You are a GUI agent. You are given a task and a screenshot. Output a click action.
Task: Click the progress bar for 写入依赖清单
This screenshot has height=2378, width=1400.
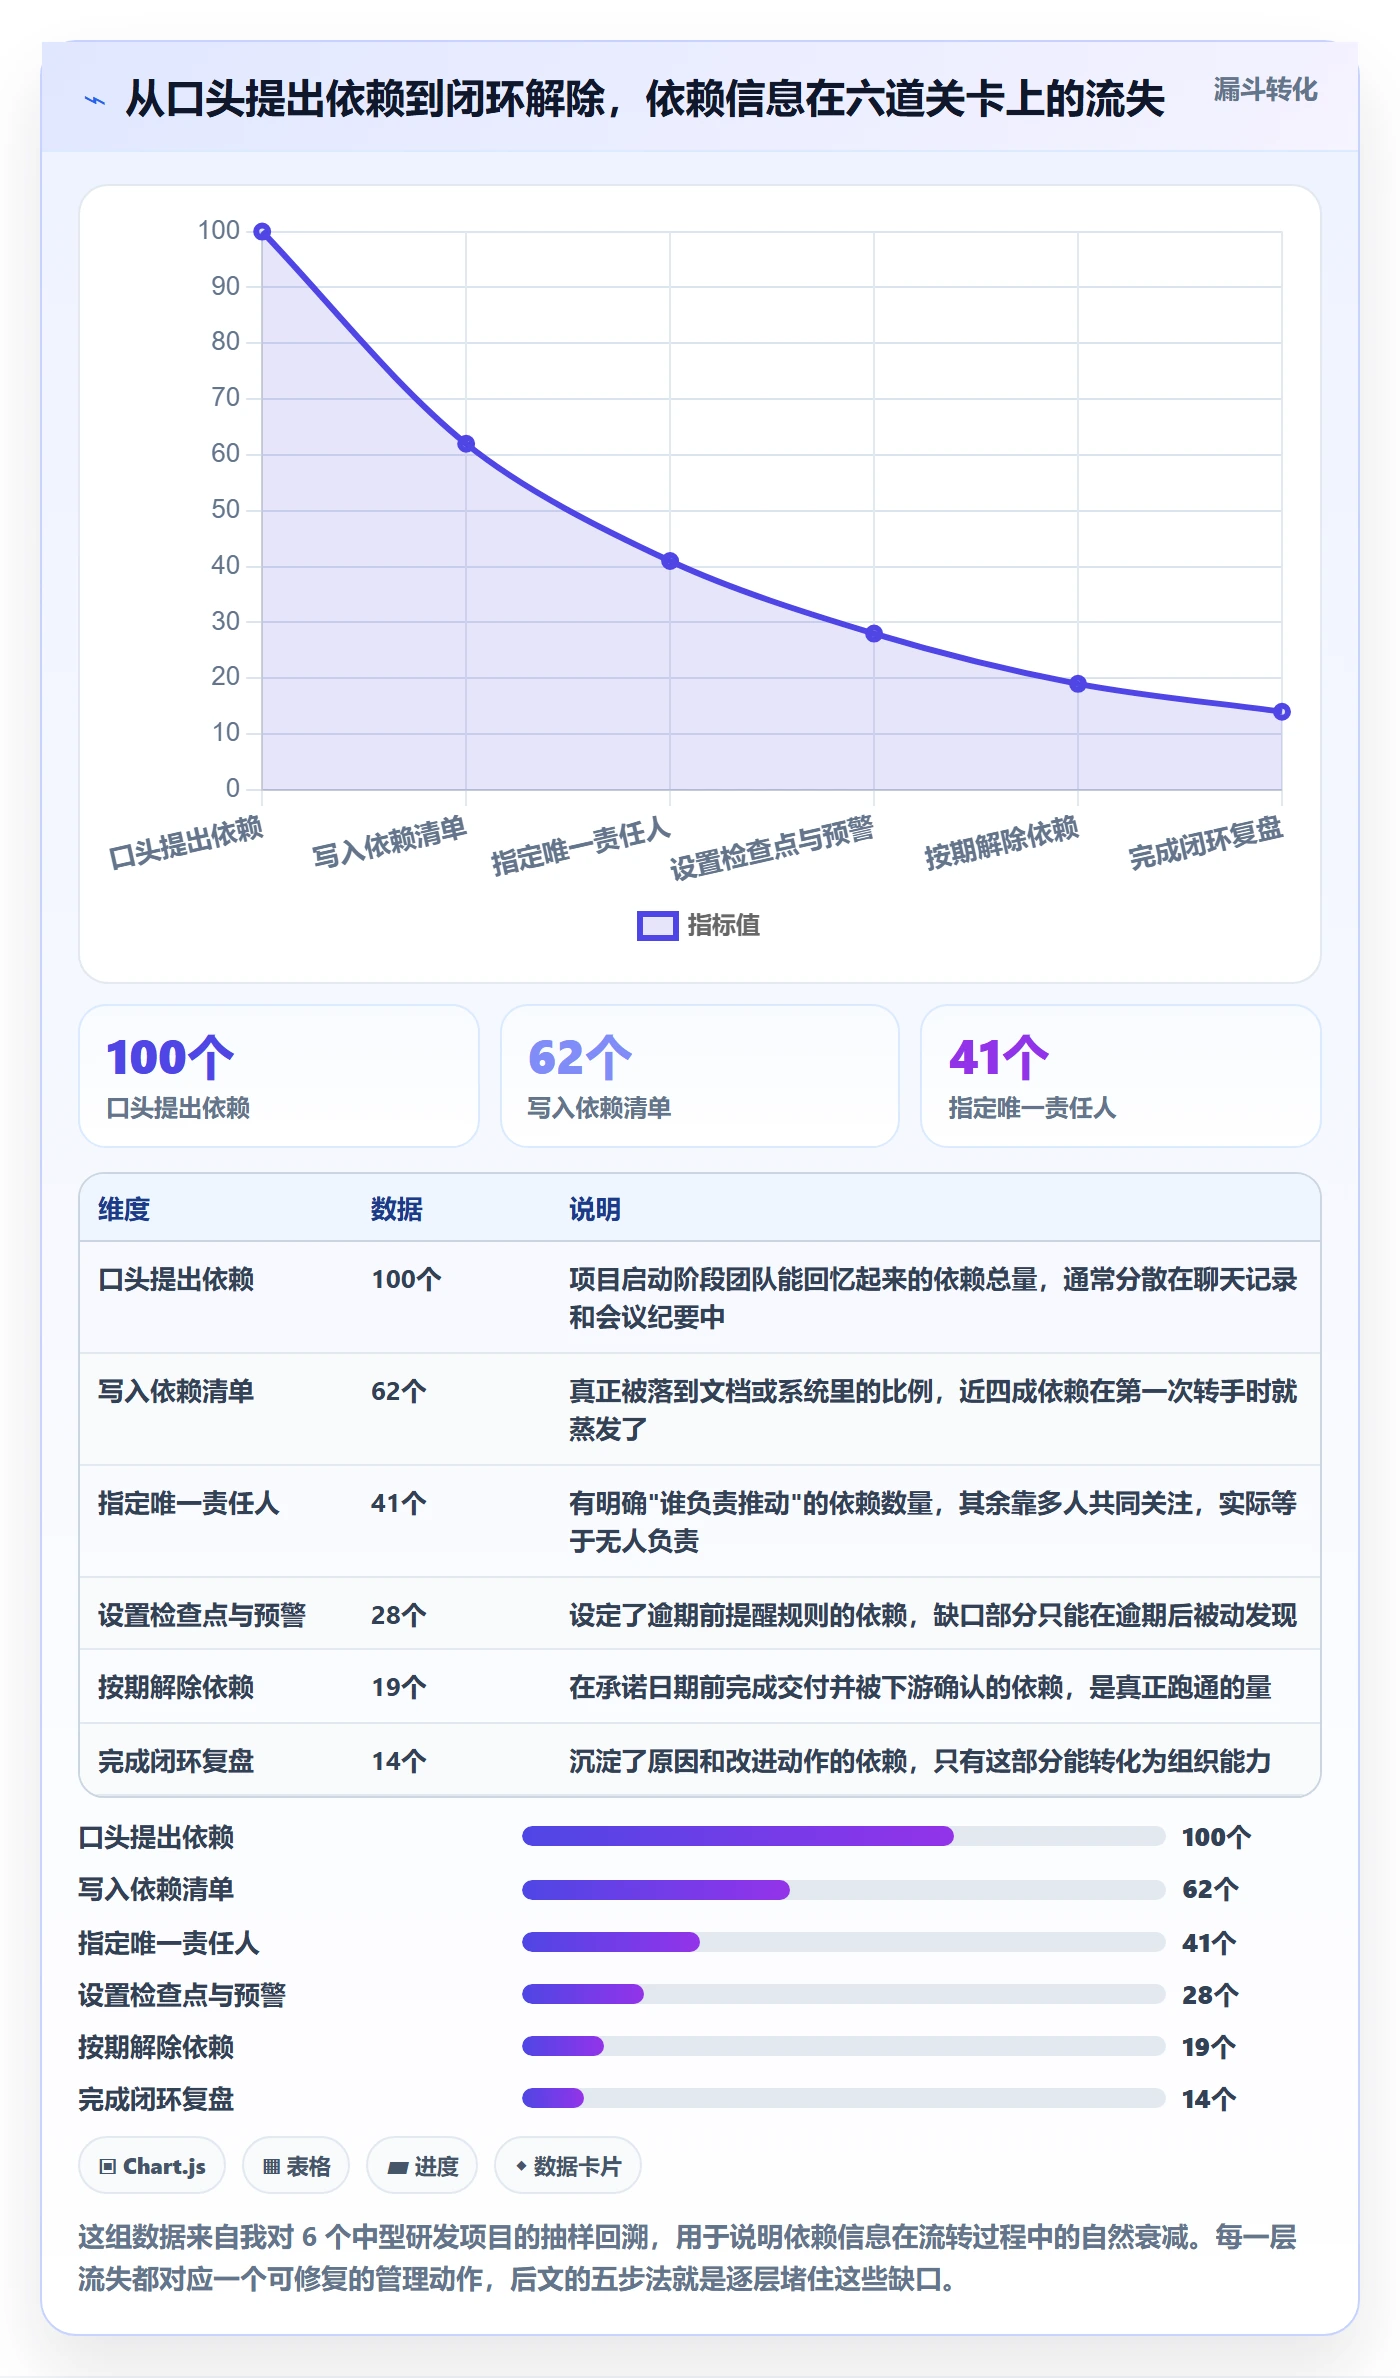point(844,1890)
